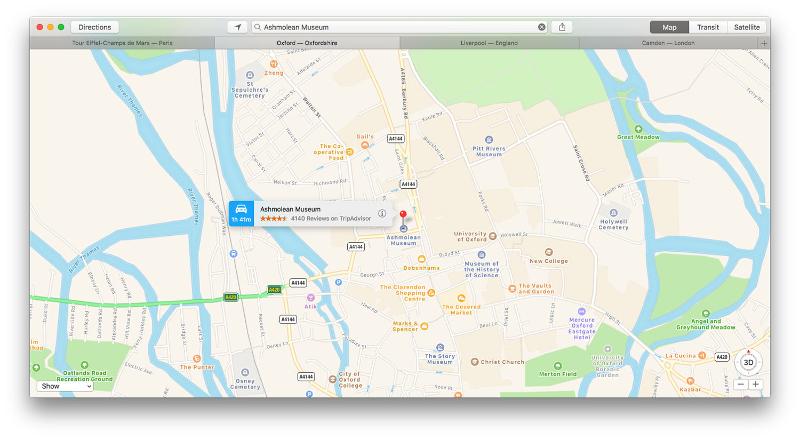800x440 pixels.
Task: Open the Share button in the toolbar
Action: point(563,27)
